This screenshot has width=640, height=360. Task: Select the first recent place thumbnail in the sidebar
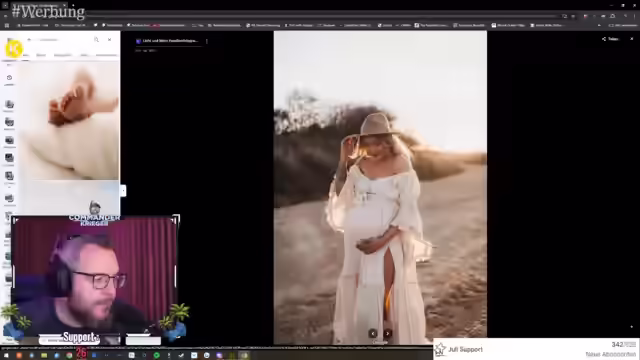9,104
